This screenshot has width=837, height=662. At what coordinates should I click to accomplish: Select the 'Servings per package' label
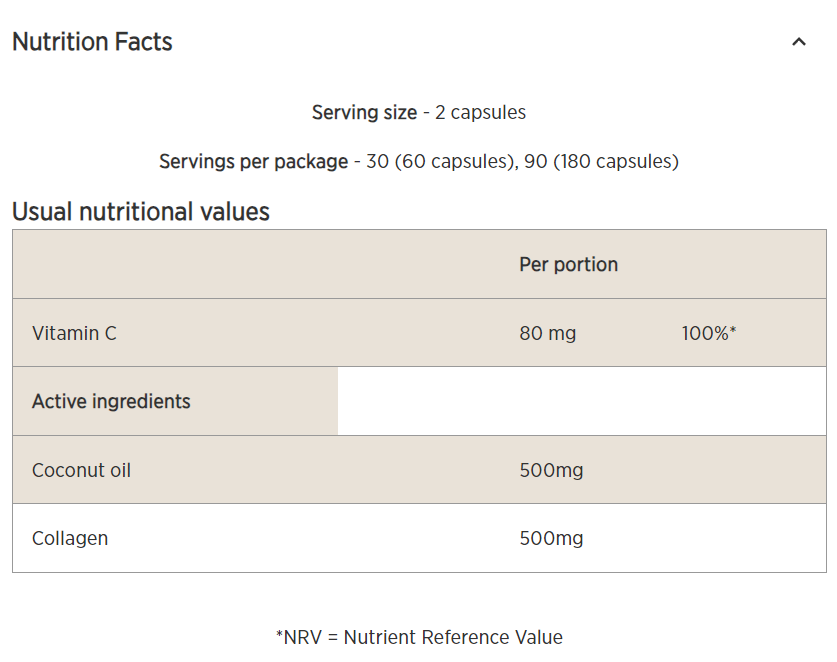click(253, 161)
